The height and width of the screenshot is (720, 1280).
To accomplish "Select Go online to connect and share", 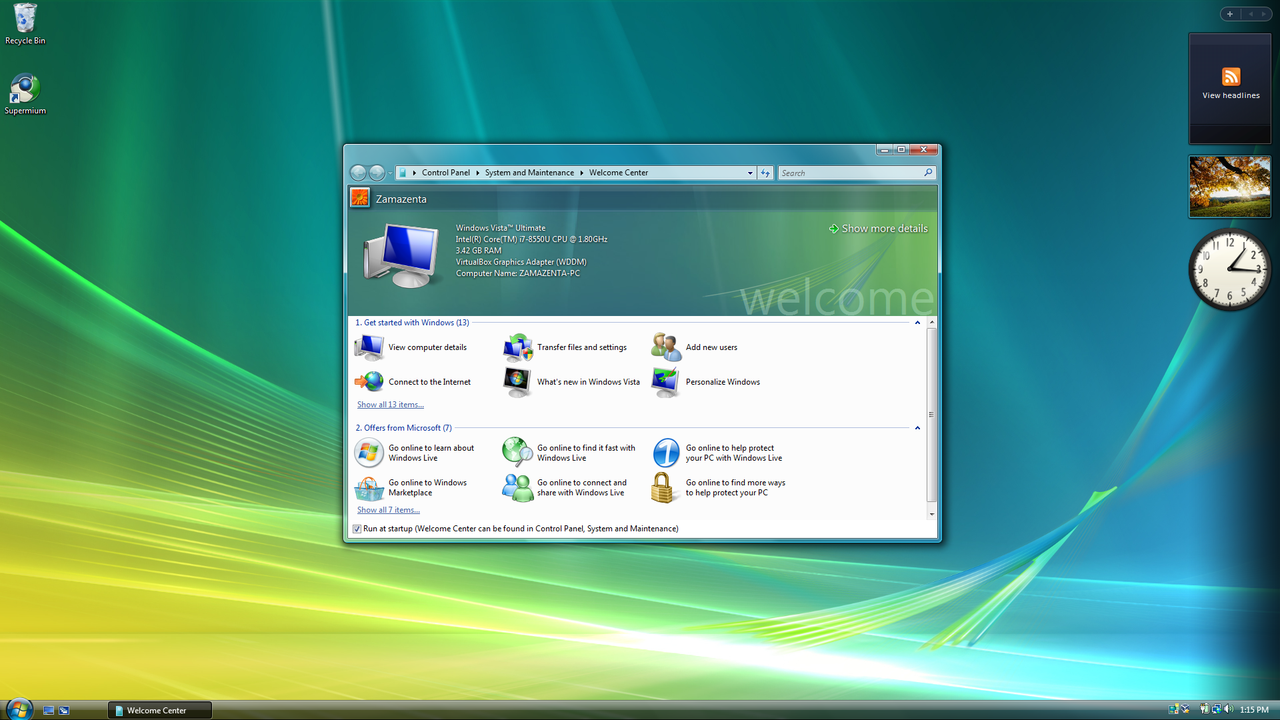I will pos(565,487).
